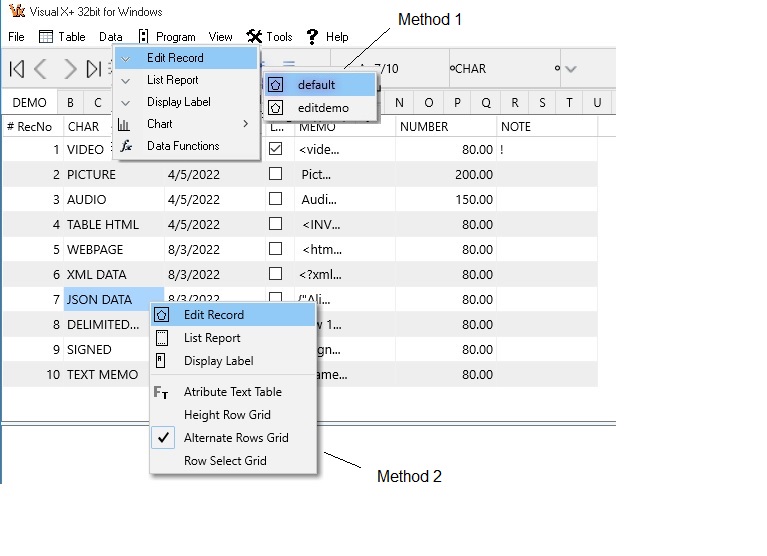
Task: Click the form icon next to default
Action: pos(275,85)
